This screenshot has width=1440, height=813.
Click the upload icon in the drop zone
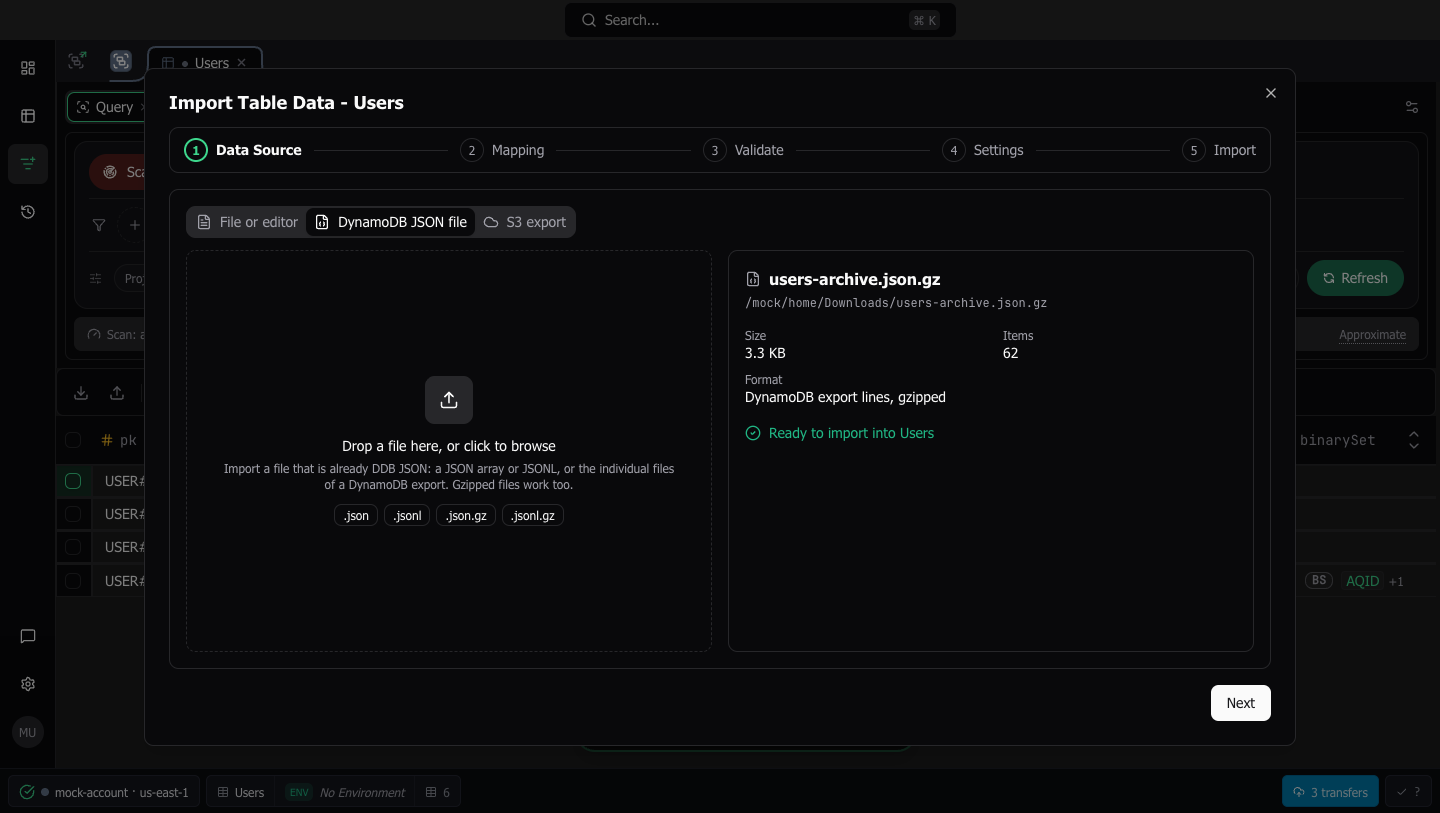coord(449,400)
